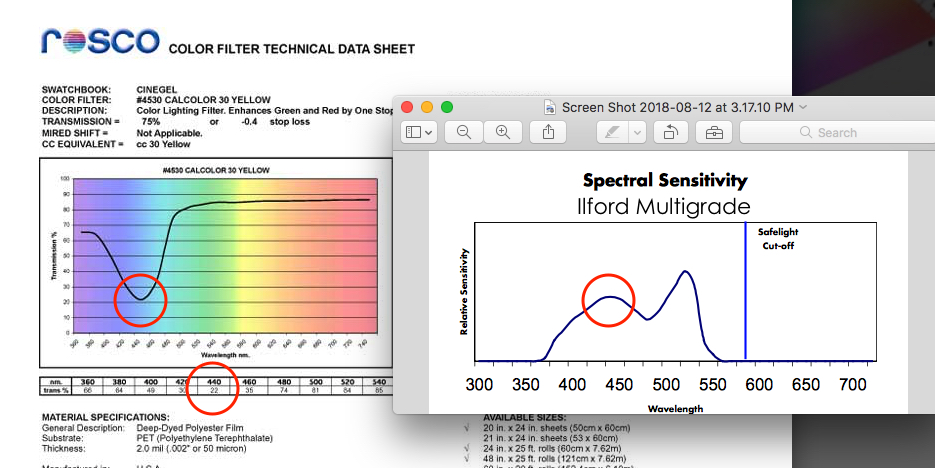Expand the document title dropdown chevron
Image resolution: width=935 pixels, height=468 pixels.
[x=804, y=107]
